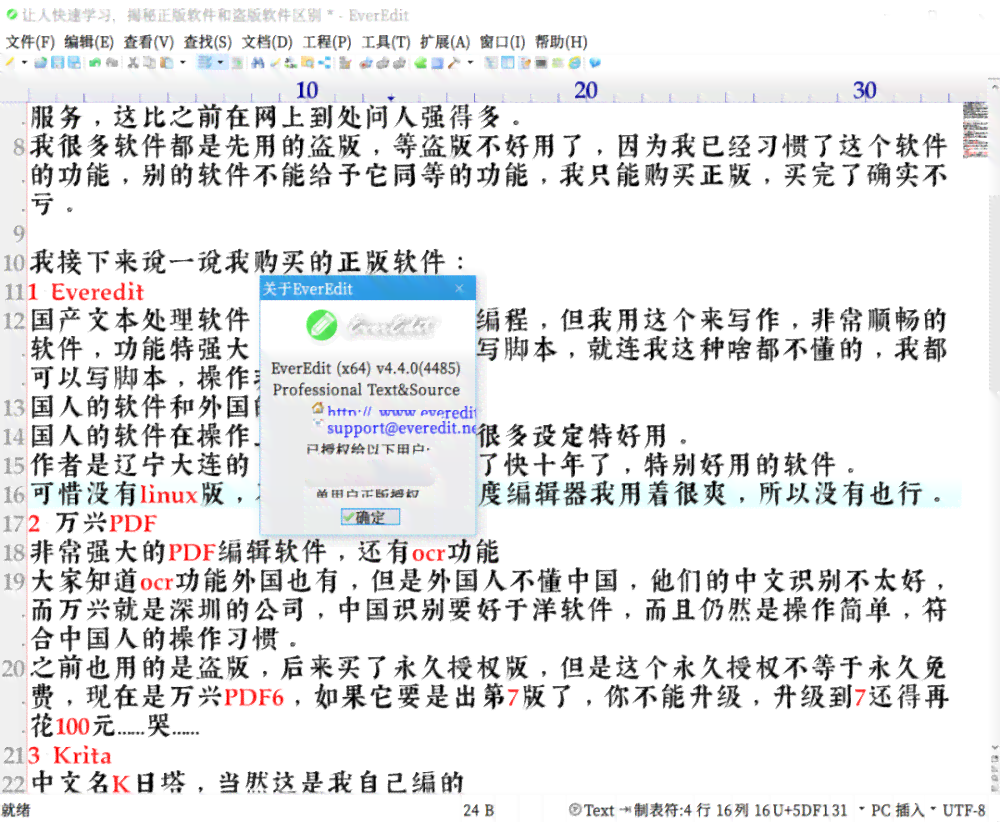Expand the Paste options dropdown arrow

(182, 63)
